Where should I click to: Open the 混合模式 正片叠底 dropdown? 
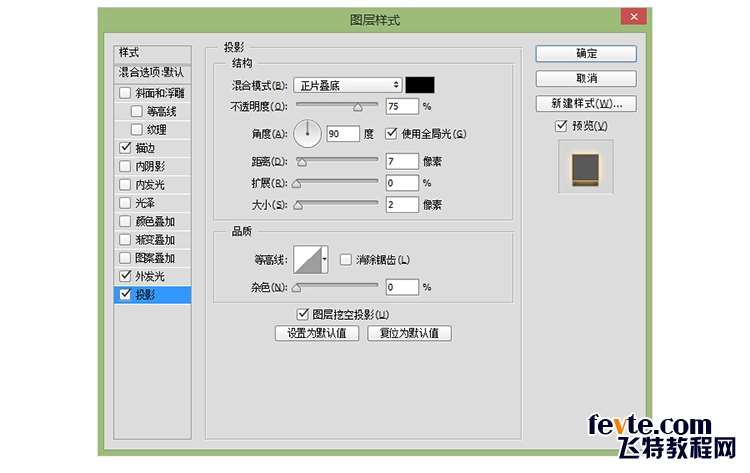point(348,85)
